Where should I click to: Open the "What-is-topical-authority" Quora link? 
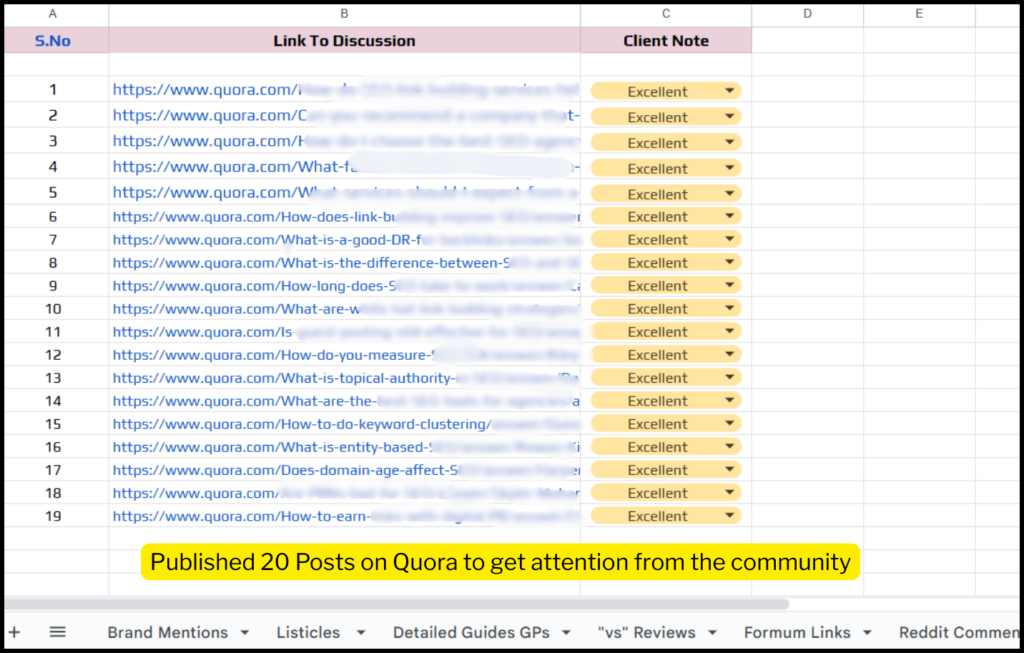click(346, 377)
